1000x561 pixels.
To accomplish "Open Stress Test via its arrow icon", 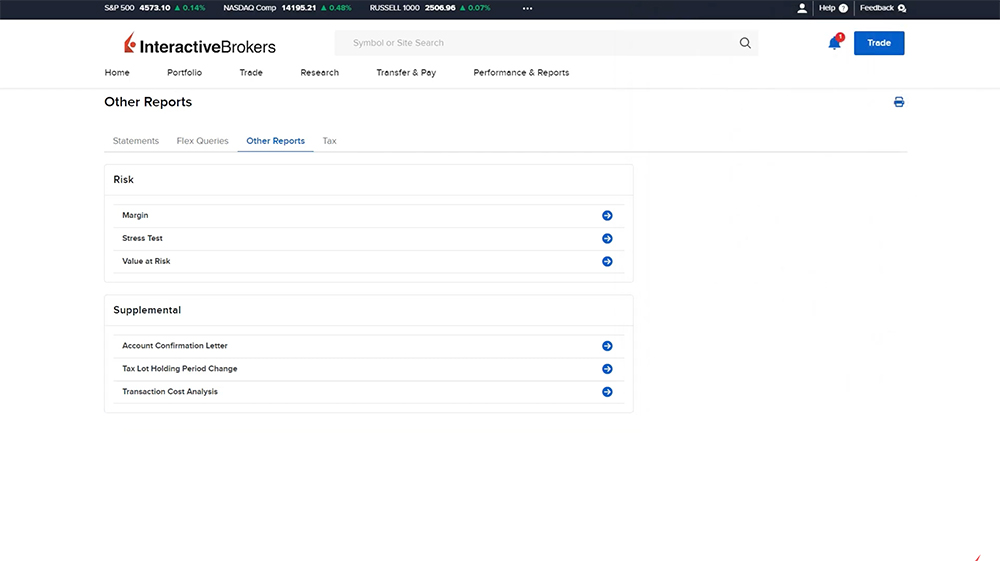I will click(607, 239).
